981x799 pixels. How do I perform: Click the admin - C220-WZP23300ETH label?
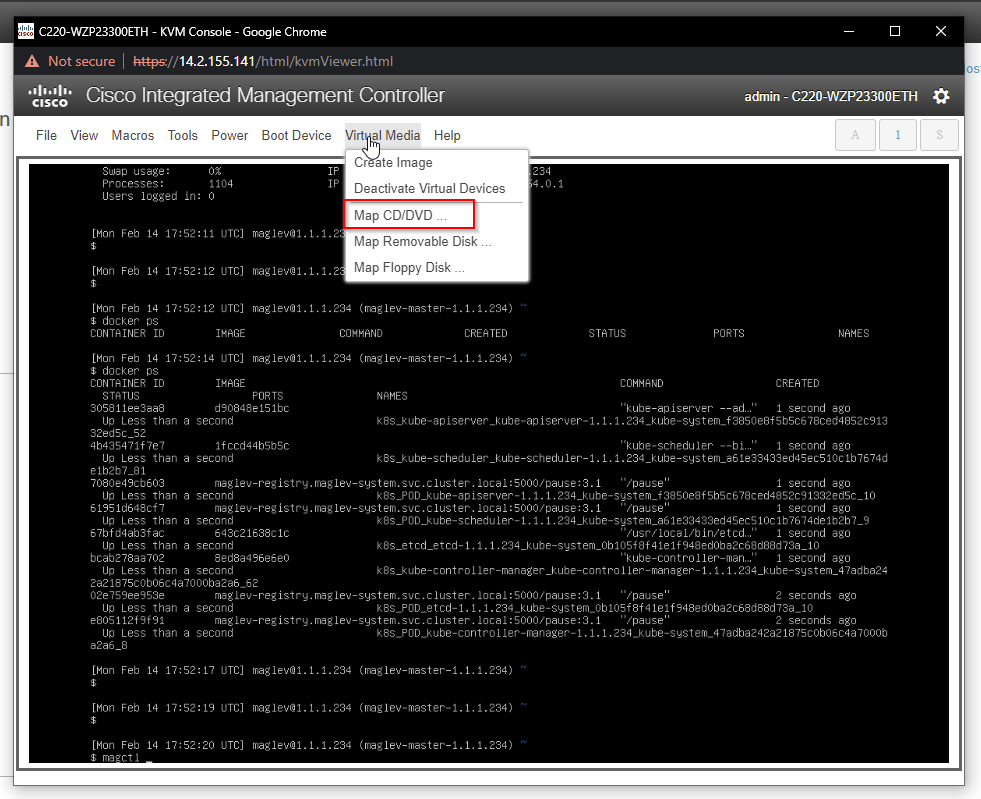[x=831, y=96]
